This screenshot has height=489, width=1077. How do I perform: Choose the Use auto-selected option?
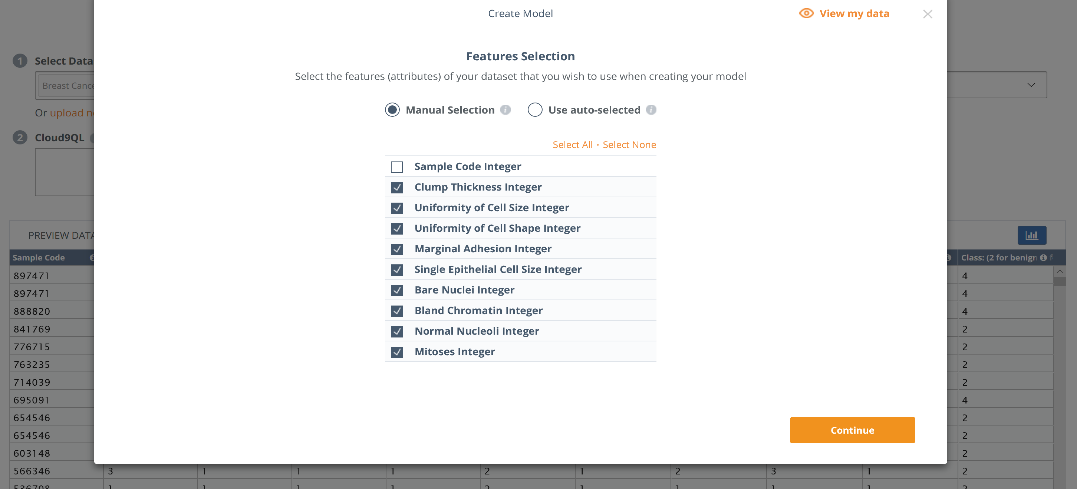(535, 110)
